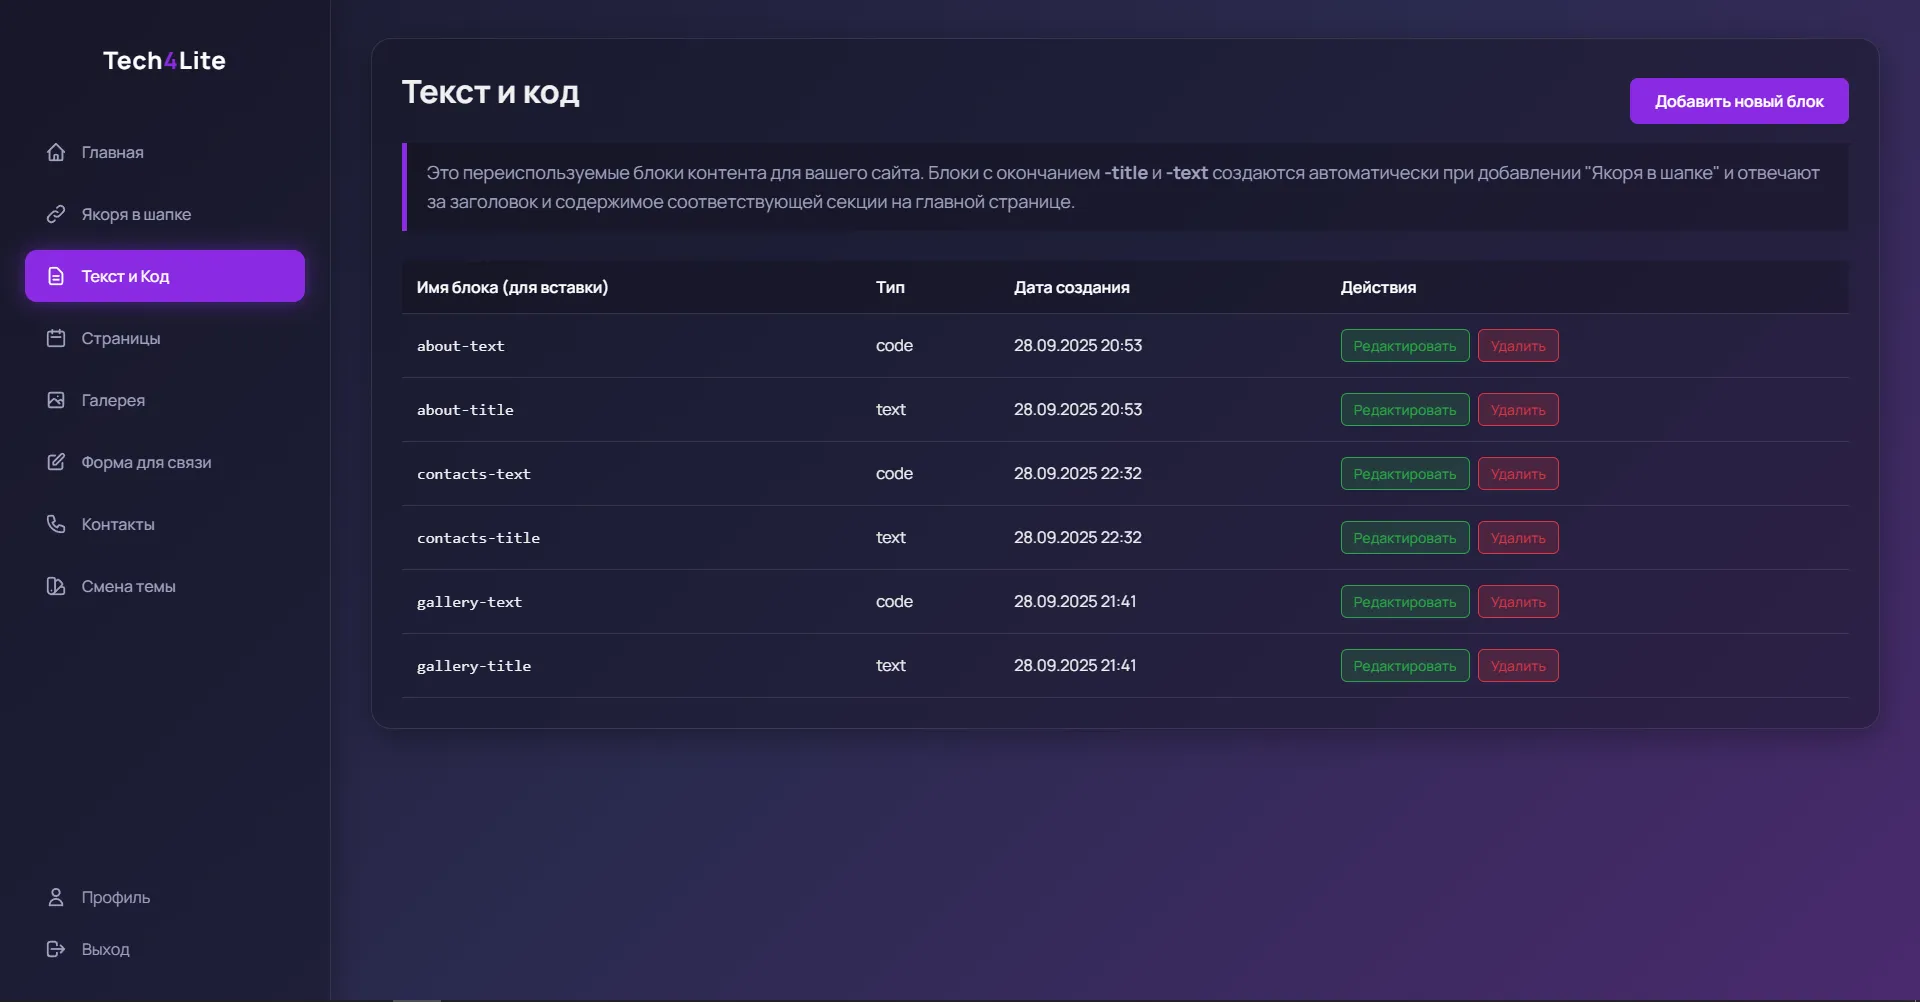Click the link icon for Якоря в шапке
1920x1002 pixels.
point(56,214)
